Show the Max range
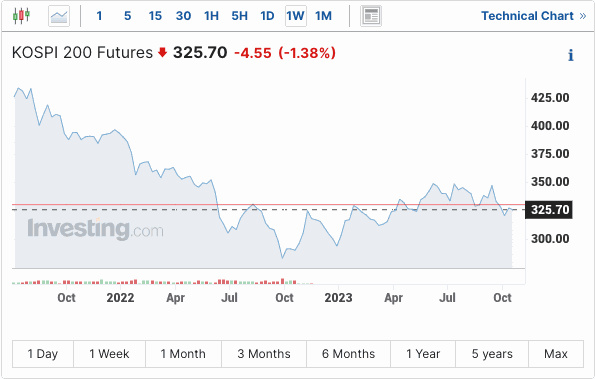This screenshot has height=379, width=595. click(x=556, y=354)
